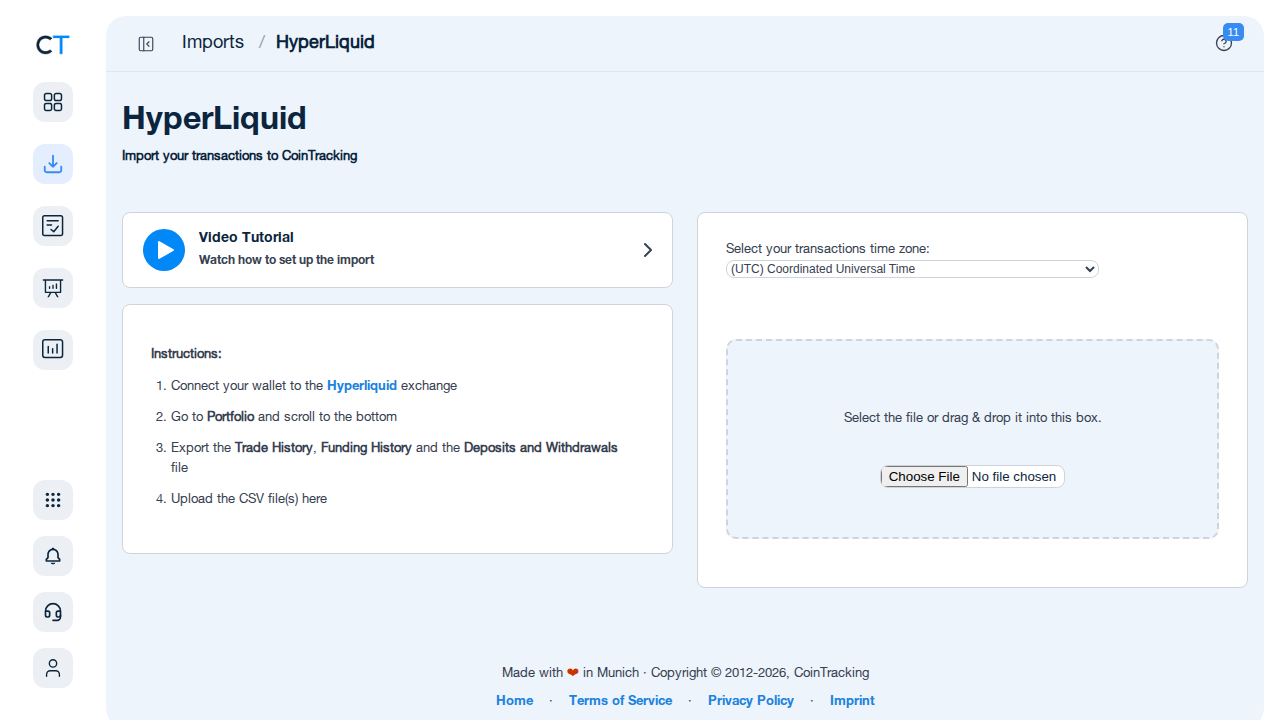Viewport: 1280px width, 720px height.
Task: Click the 'Instructions:' heading
Action: tap(186, 354)
